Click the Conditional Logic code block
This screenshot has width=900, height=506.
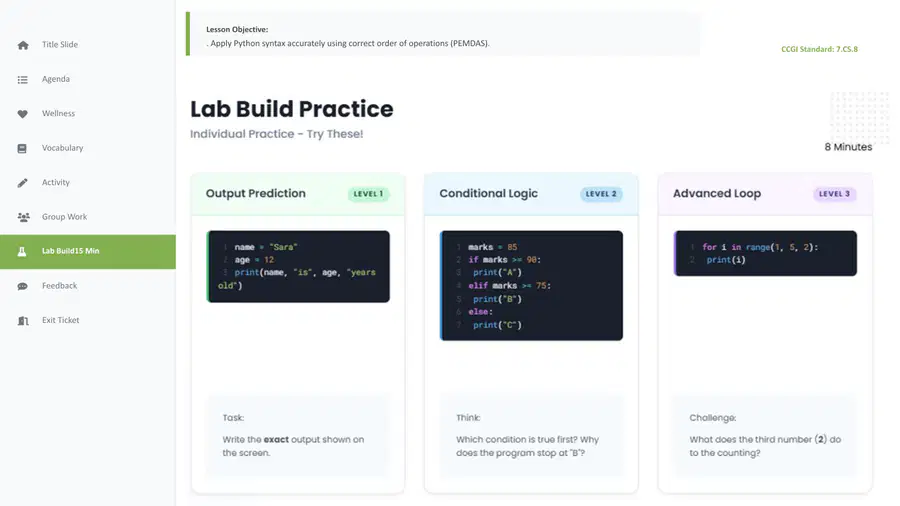[532, 286]
